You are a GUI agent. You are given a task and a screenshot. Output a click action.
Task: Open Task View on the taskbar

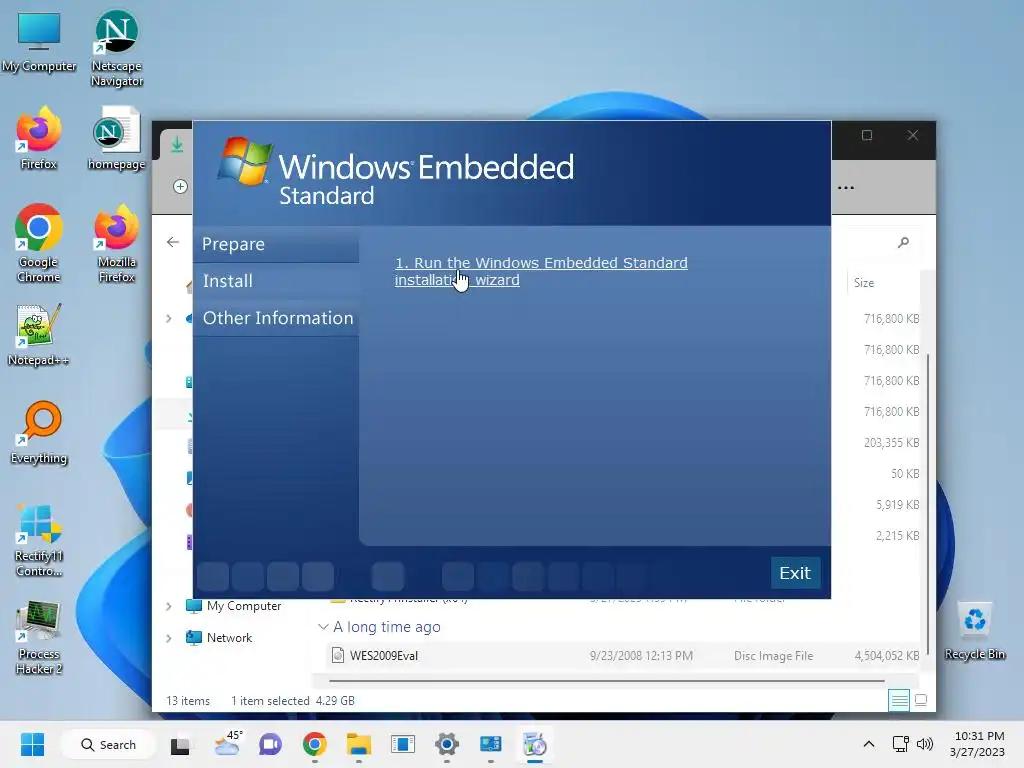tap(180, 744)
